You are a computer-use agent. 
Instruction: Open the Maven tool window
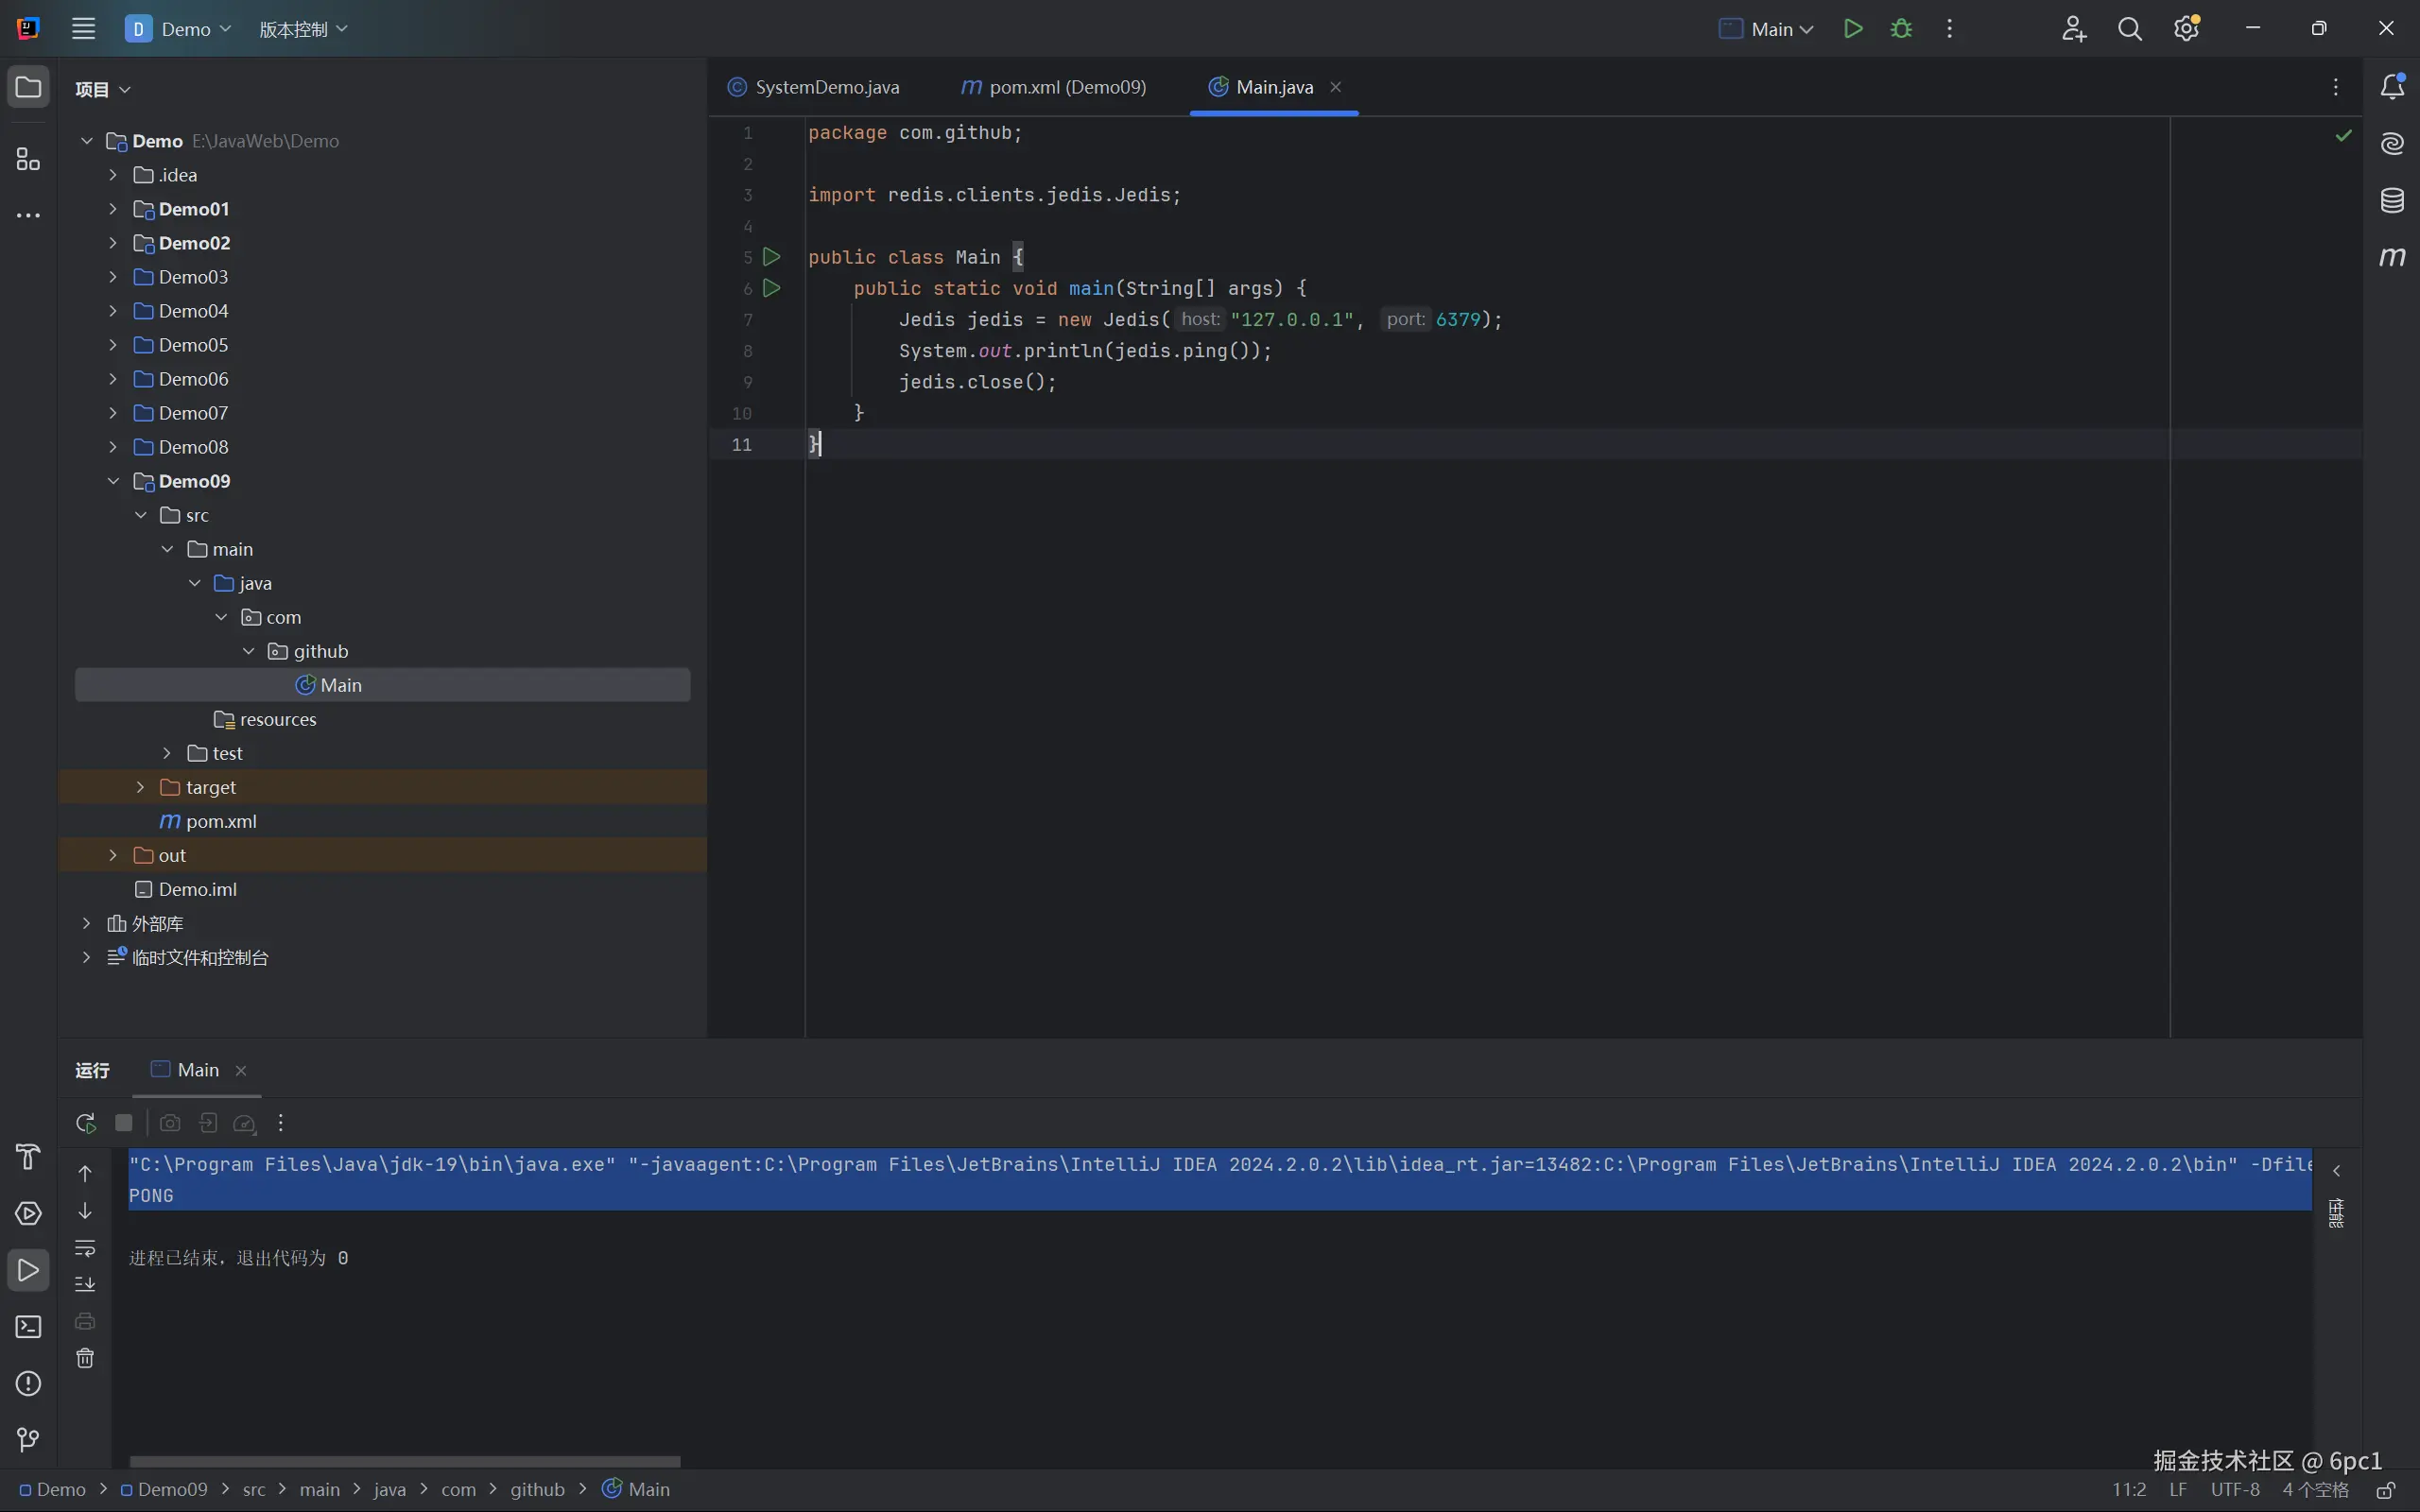2392,257
